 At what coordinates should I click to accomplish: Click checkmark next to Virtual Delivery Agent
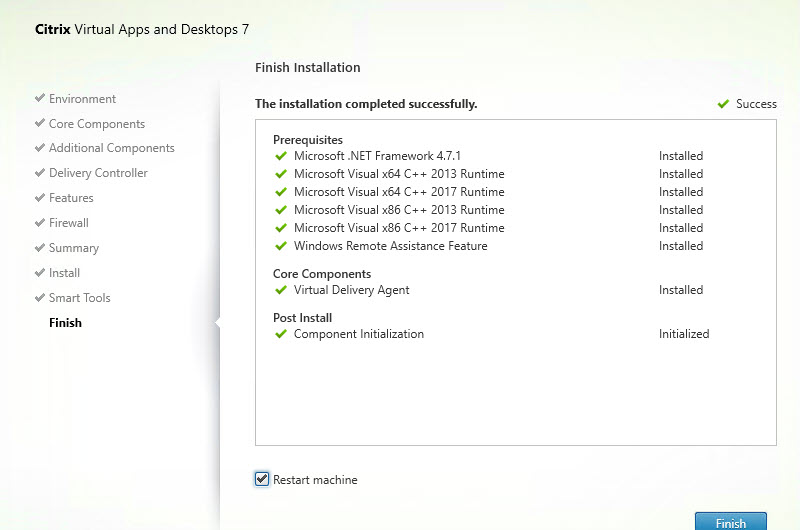coord(281,290)
